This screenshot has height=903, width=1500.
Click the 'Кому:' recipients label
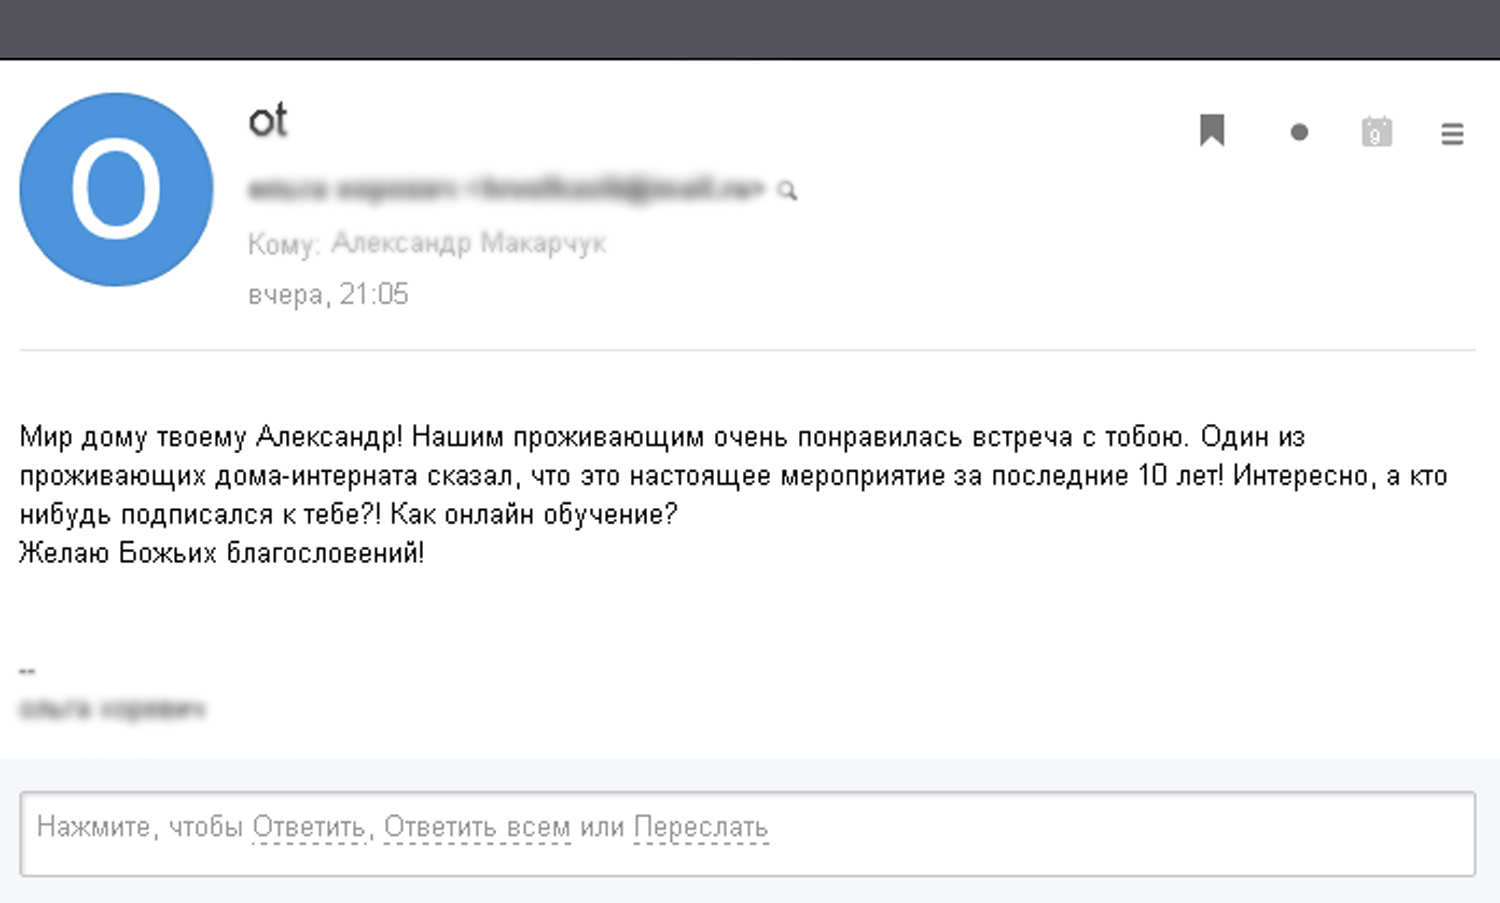pyautogui.click(x=284, y=244)
